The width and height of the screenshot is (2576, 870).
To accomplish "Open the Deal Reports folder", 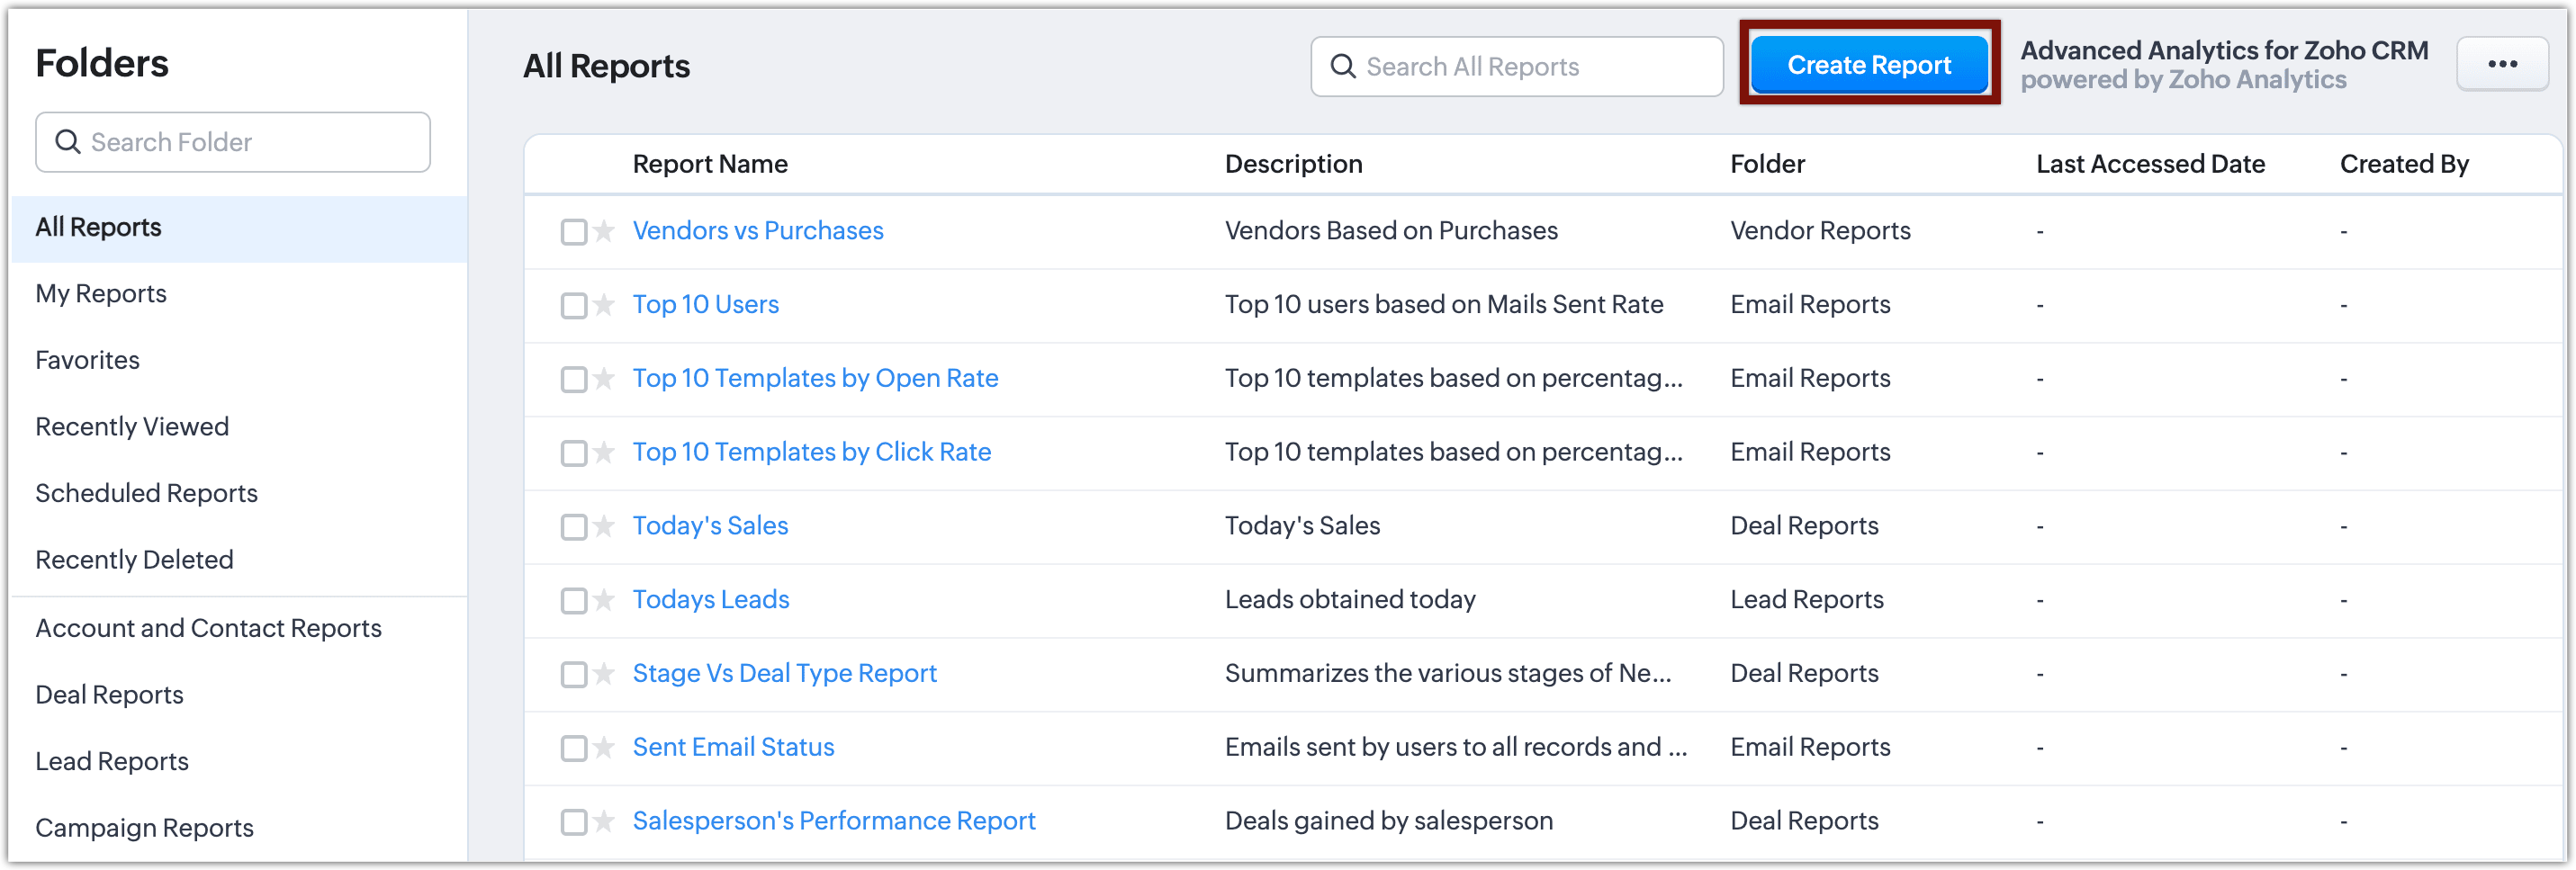I will click(x=109, y=695).
